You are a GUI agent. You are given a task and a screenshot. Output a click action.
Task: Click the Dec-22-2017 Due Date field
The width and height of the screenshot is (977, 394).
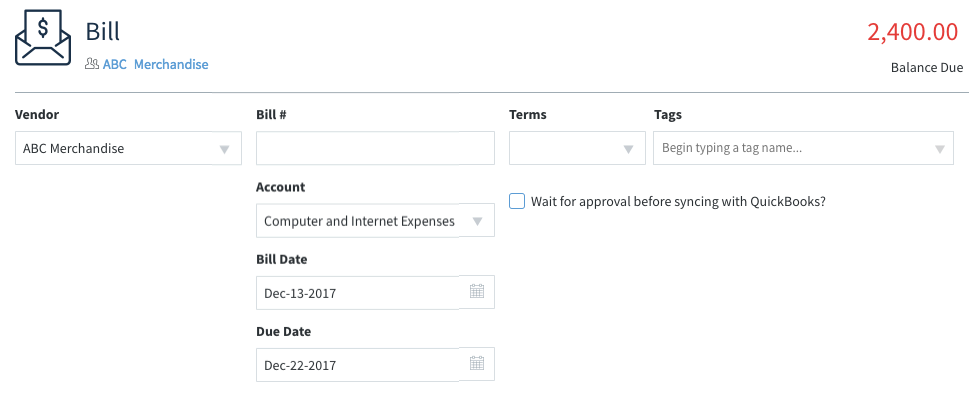tap(358, 365)
